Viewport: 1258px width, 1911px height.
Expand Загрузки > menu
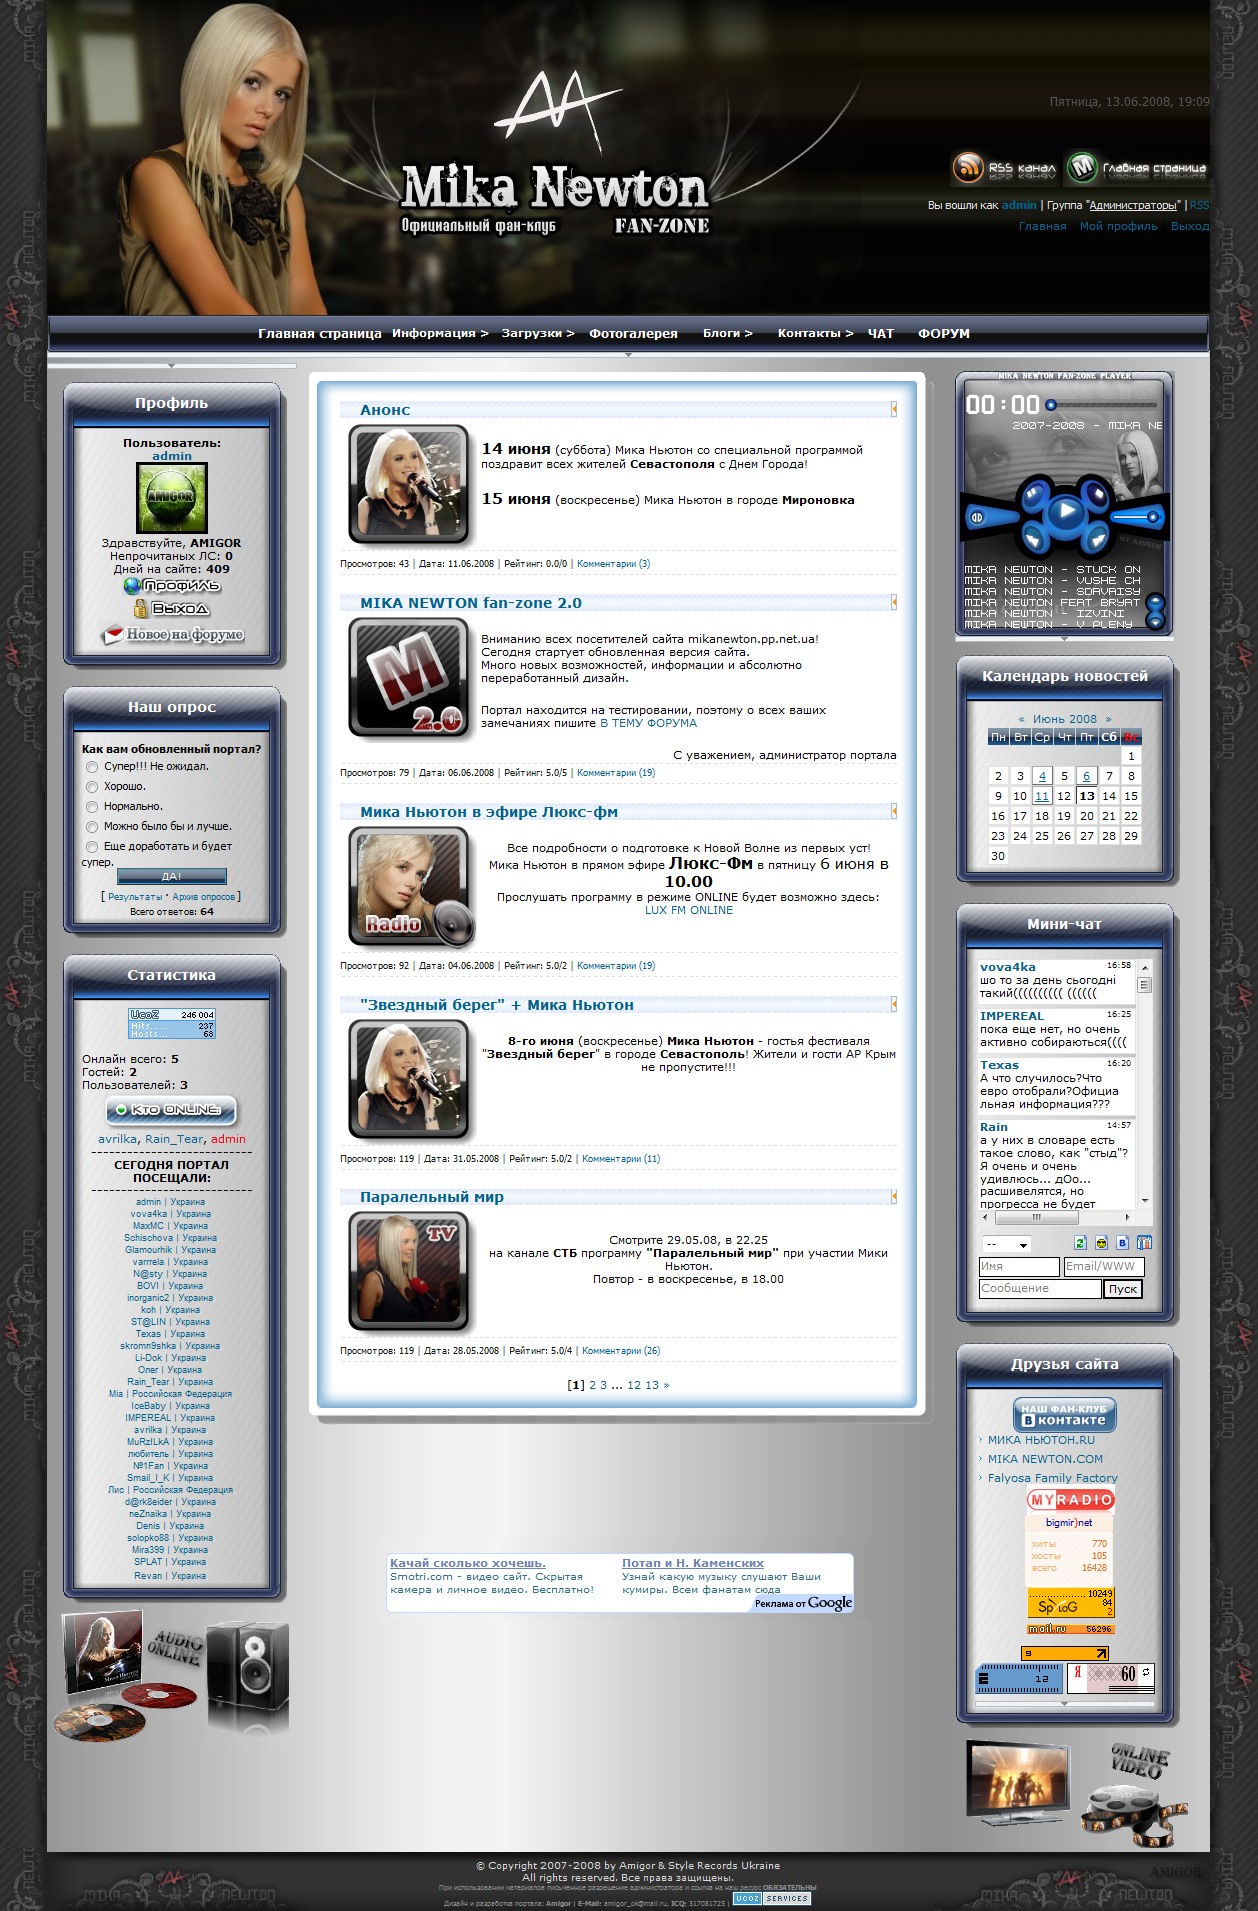538,333
